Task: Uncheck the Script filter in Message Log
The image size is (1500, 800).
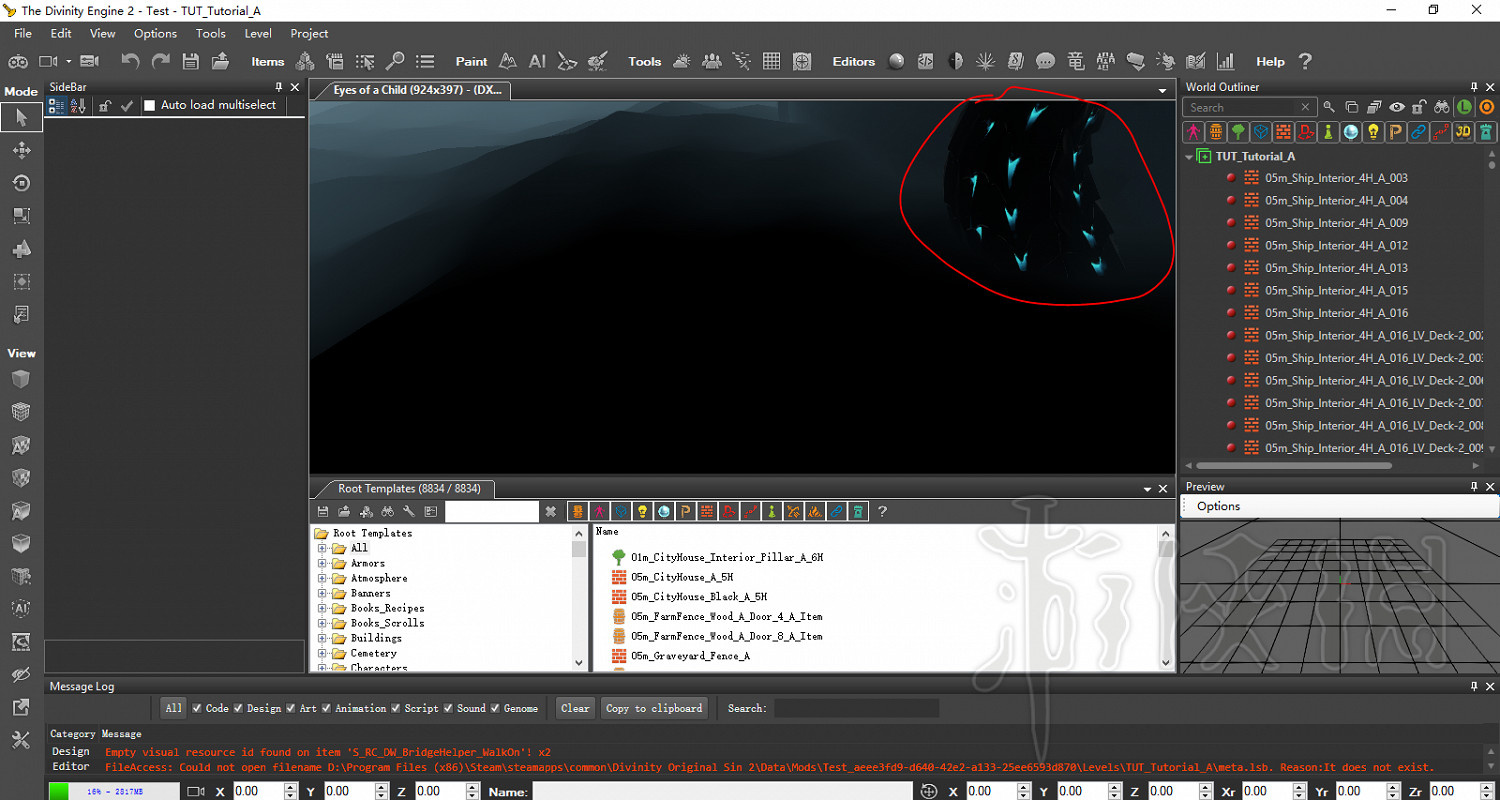Action: pos(396,708)
